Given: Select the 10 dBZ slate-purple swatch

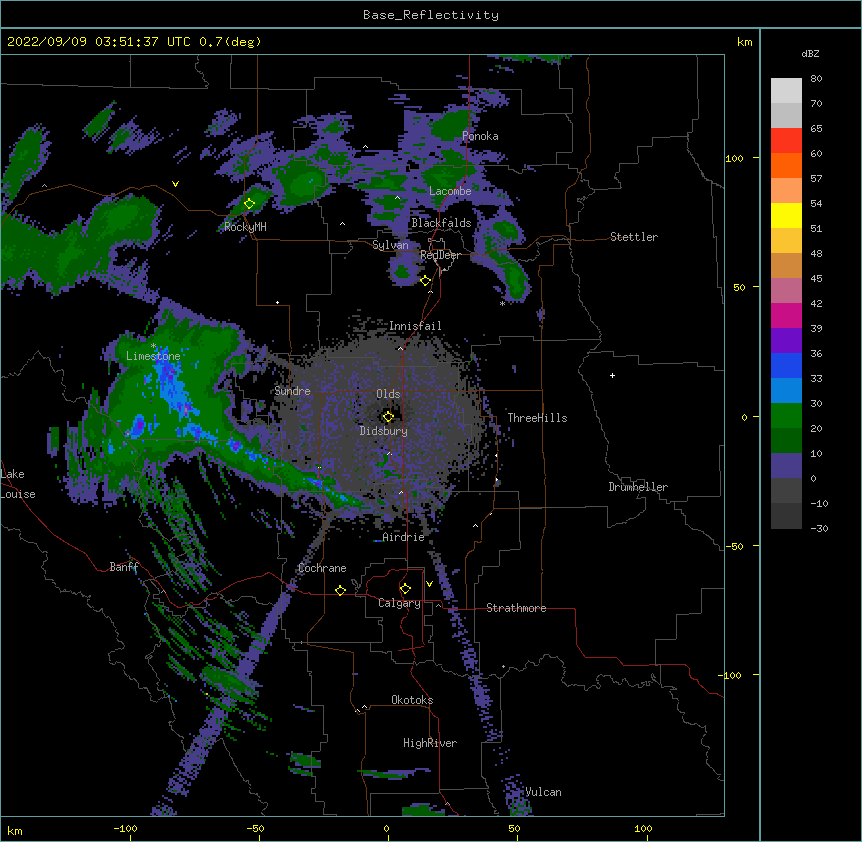Looking at the screenshot, I should 786,466.
